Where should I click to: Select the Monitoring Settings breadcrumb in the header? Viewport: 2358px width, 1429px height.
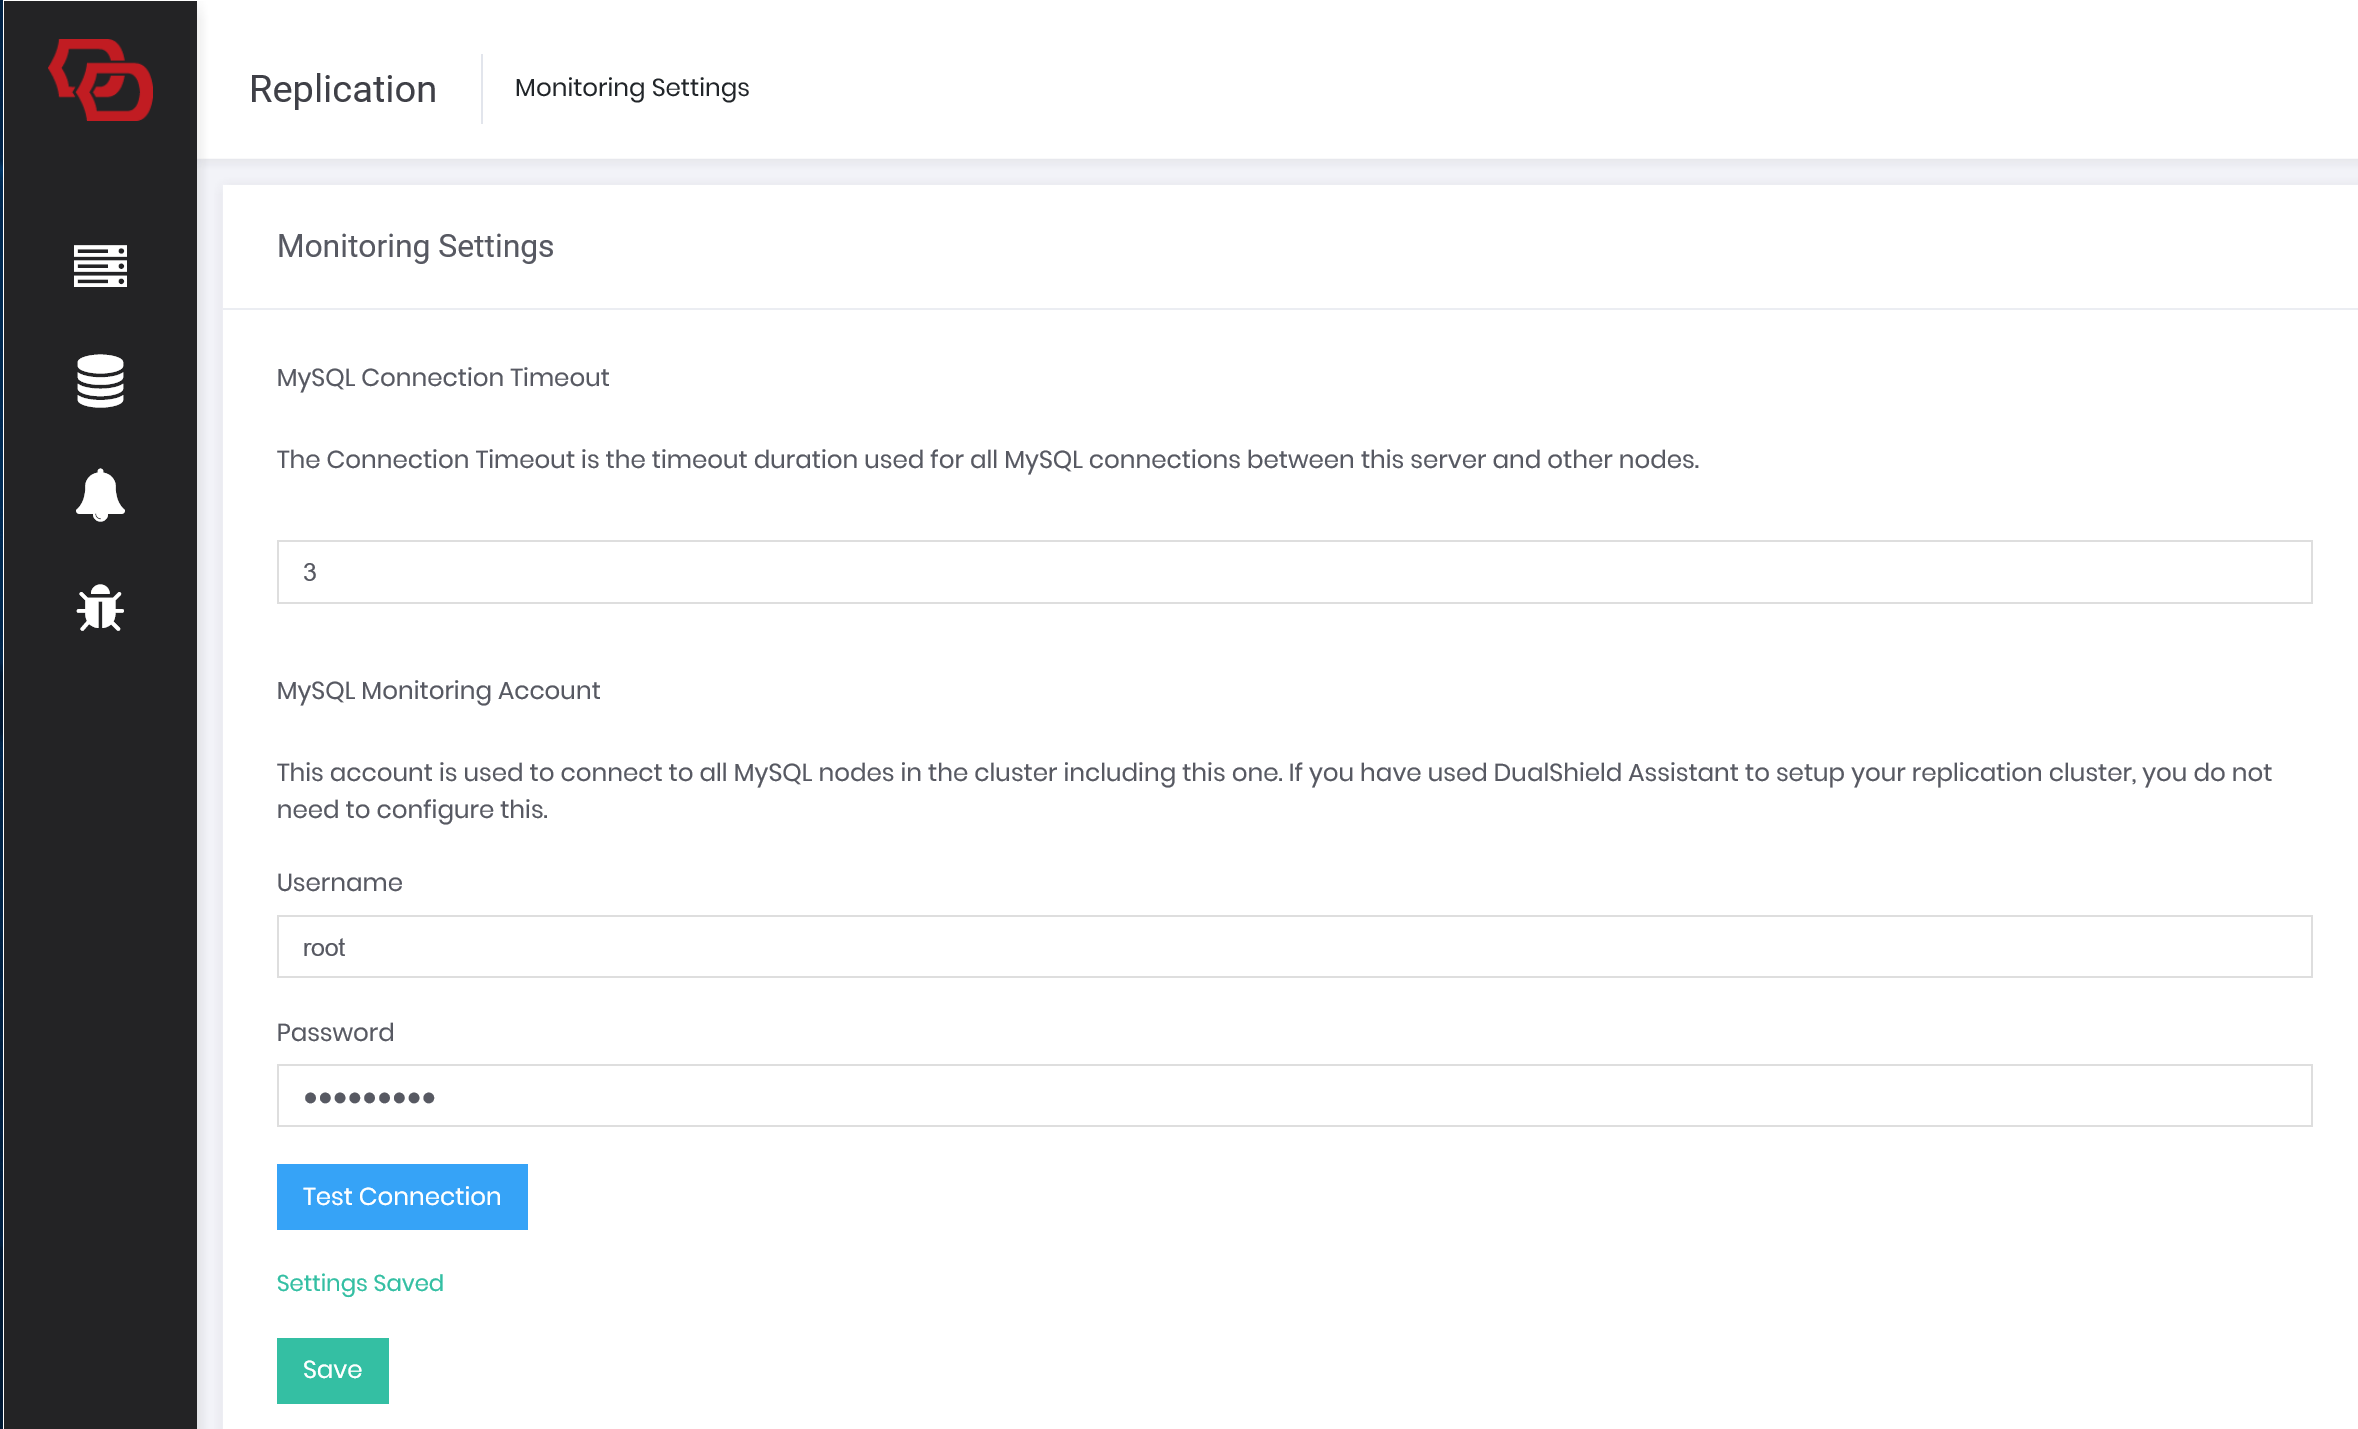[631, 88]
